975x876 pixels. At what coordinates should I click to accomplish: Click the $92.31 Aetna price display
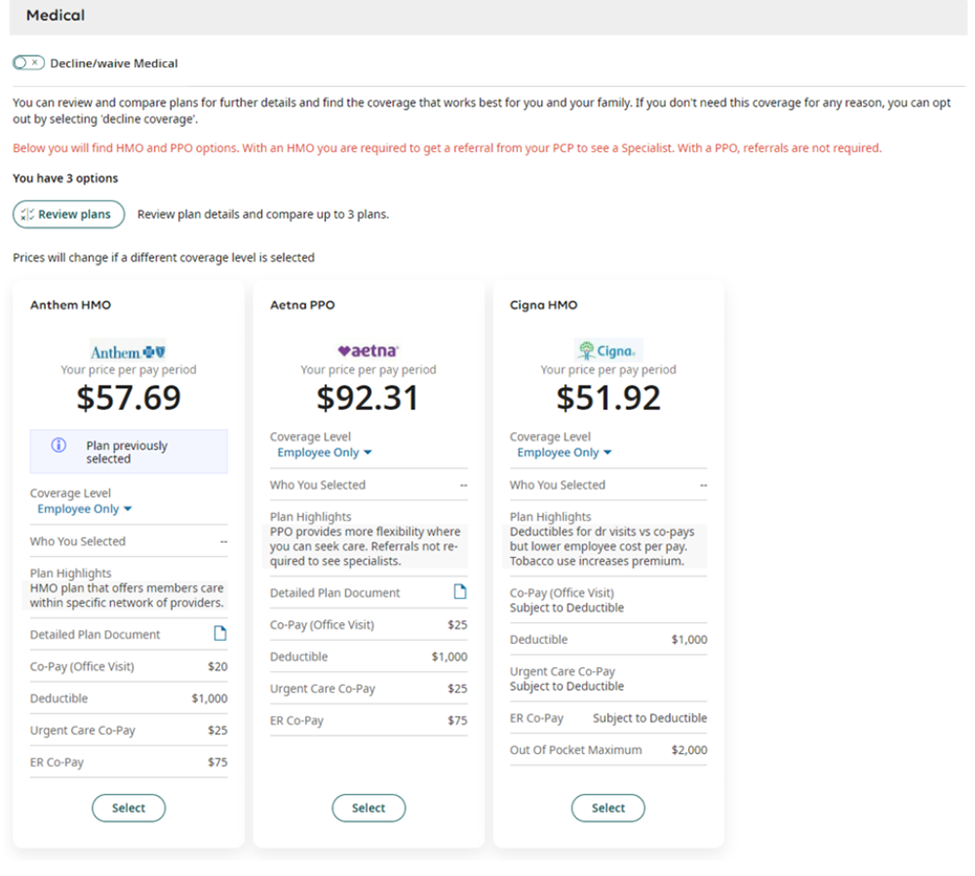(368, 397)
